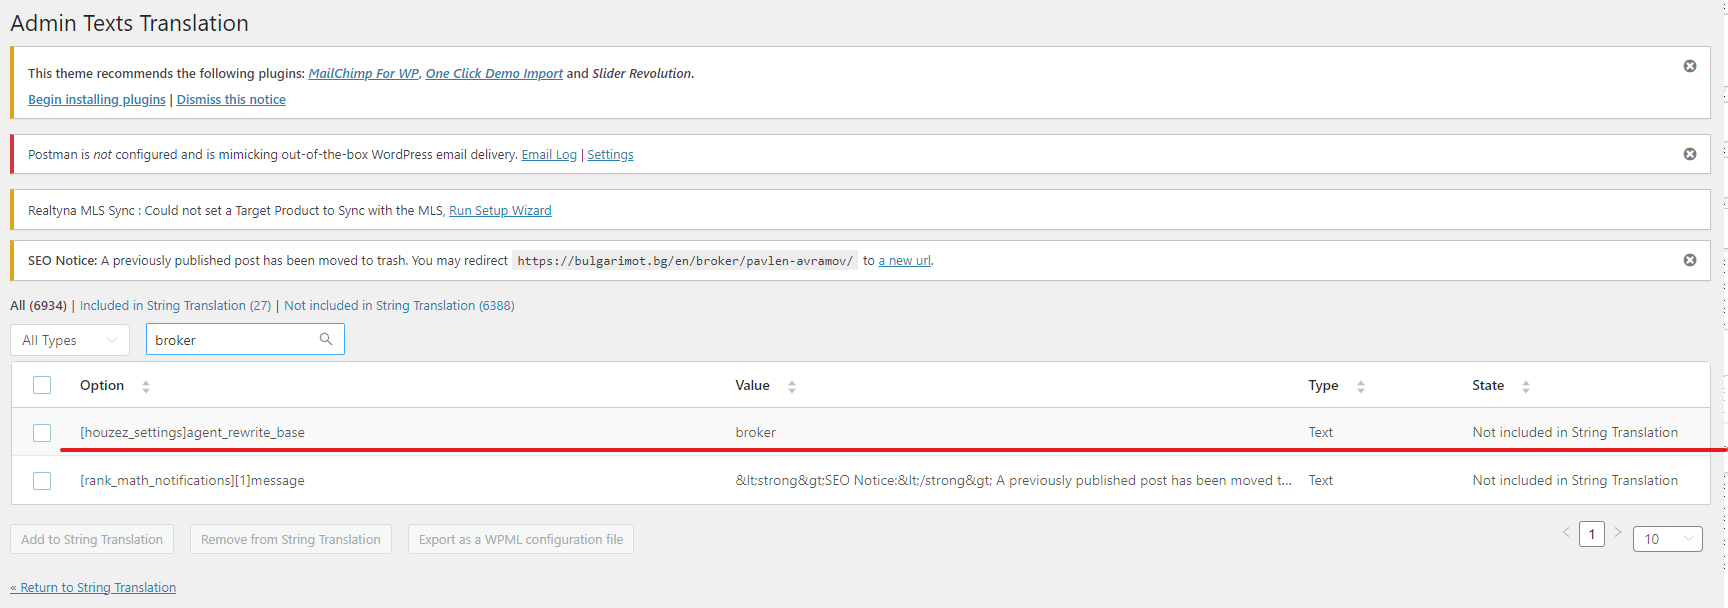Dismiss the SEO Notice redirect message
This screenshot has height=608, width=1728.
(x=1690, y=260)
